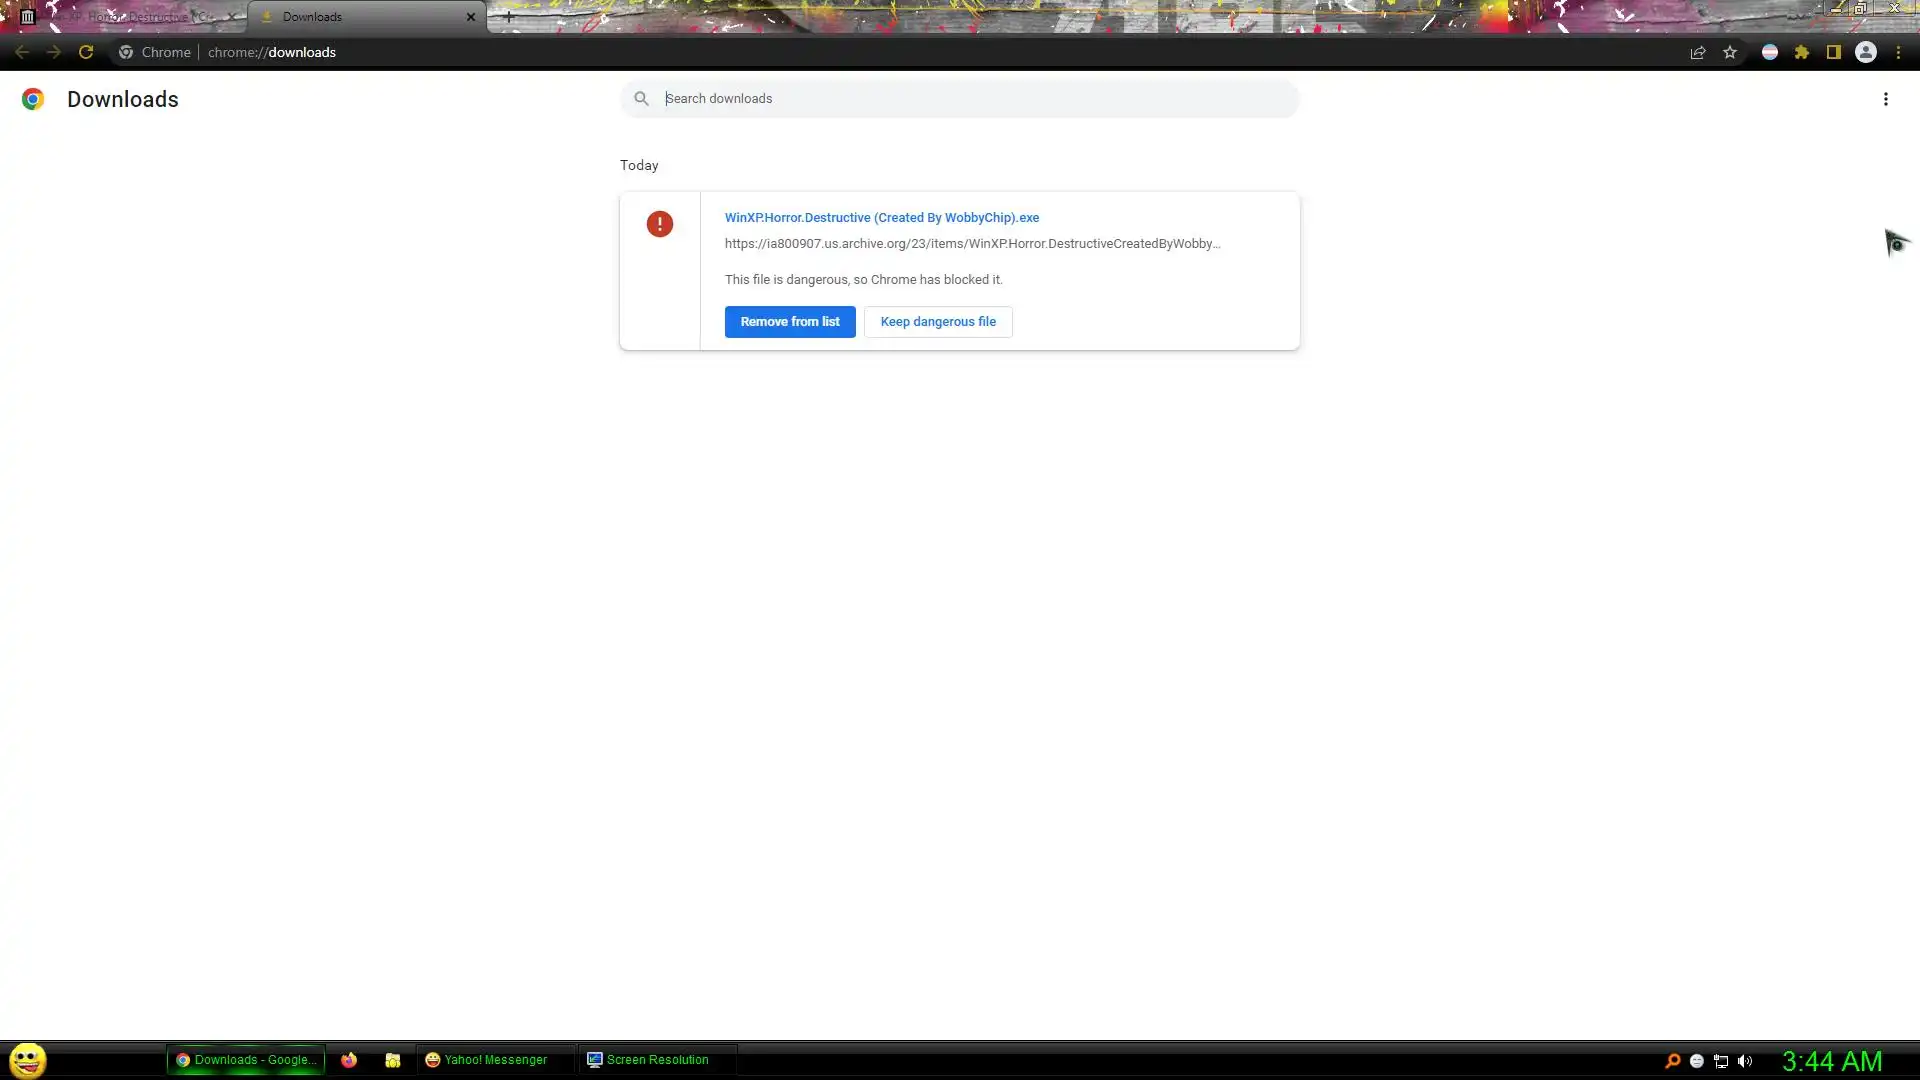Click the share this page icon

1698,52
